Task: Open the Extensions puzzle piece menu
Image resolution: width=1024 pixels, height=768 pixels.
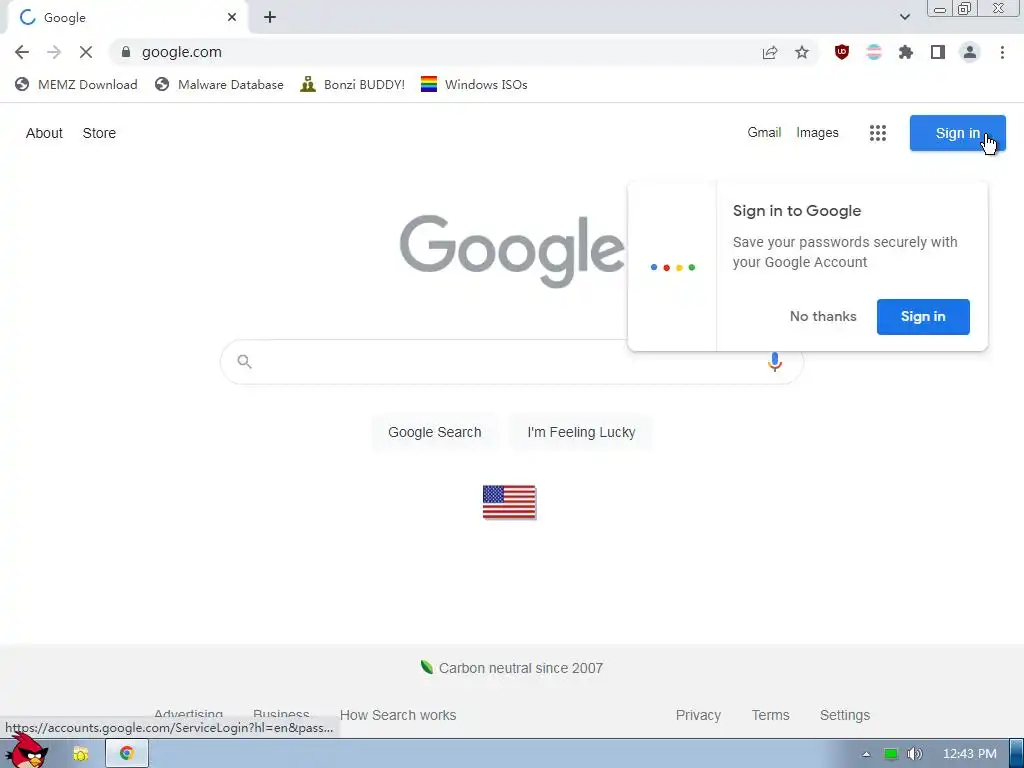Action: point(906,52)
